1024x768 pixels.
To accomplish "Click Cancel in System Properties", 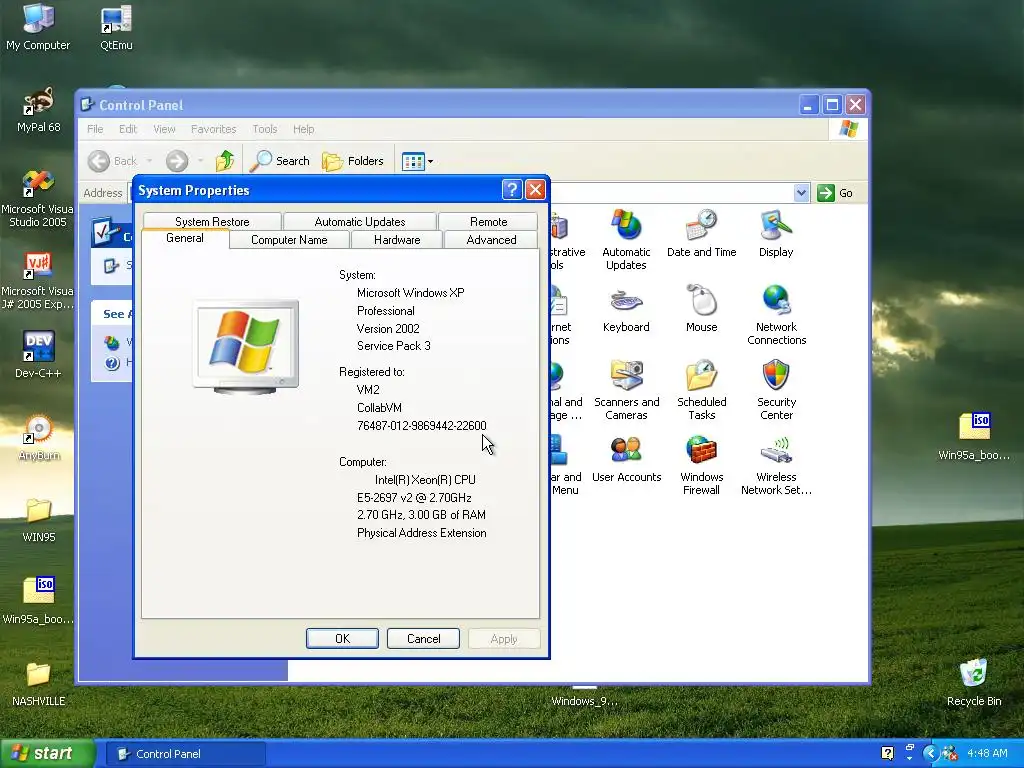I will [x=423, y=639].
